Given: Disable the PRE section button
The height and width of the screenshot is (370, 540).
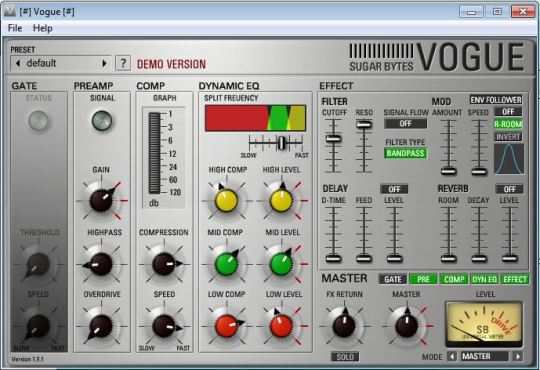Looking at the screenshot, I should tap(423, 279).
